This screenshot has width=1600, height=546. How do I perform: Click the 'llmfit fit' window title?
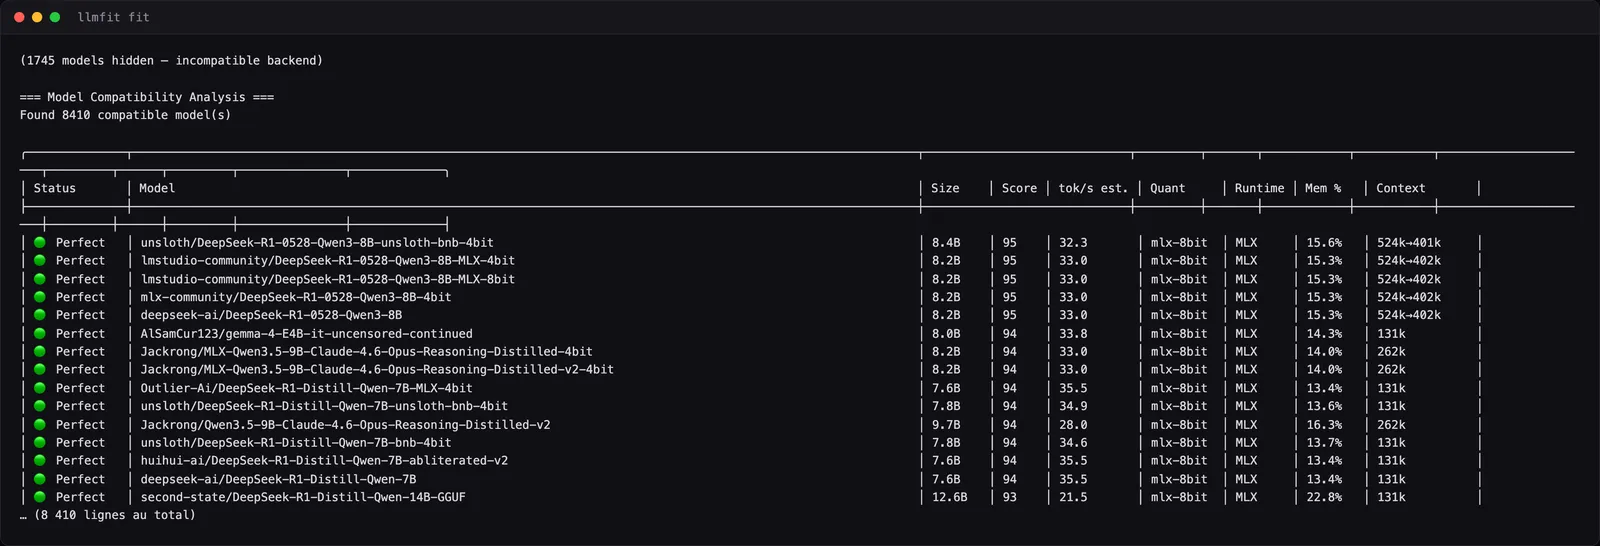(x=114, y=17)
